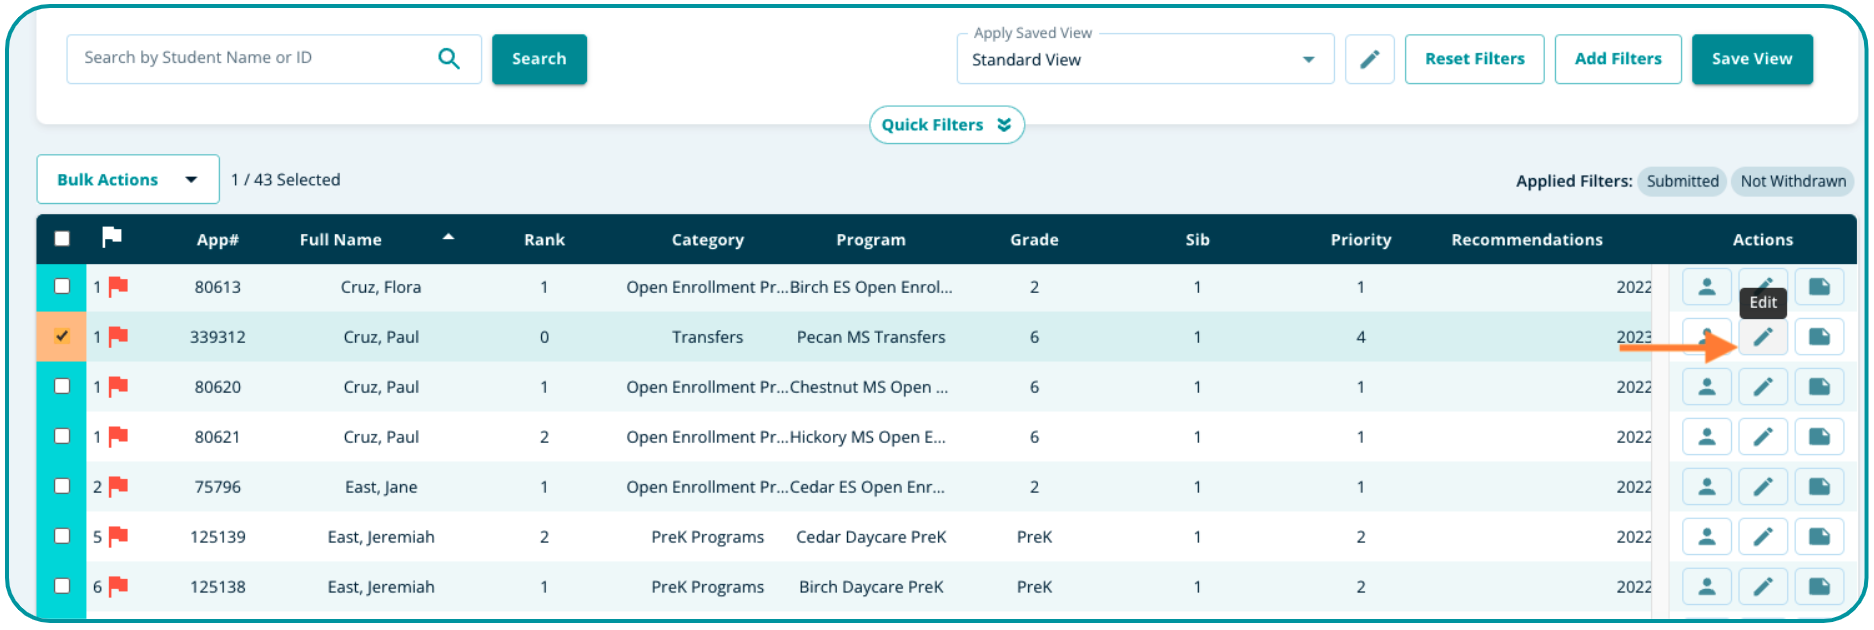1874x630 pixels.
Task: Click pencil icon next to Standard View
Action: (x=1369, y=59)
